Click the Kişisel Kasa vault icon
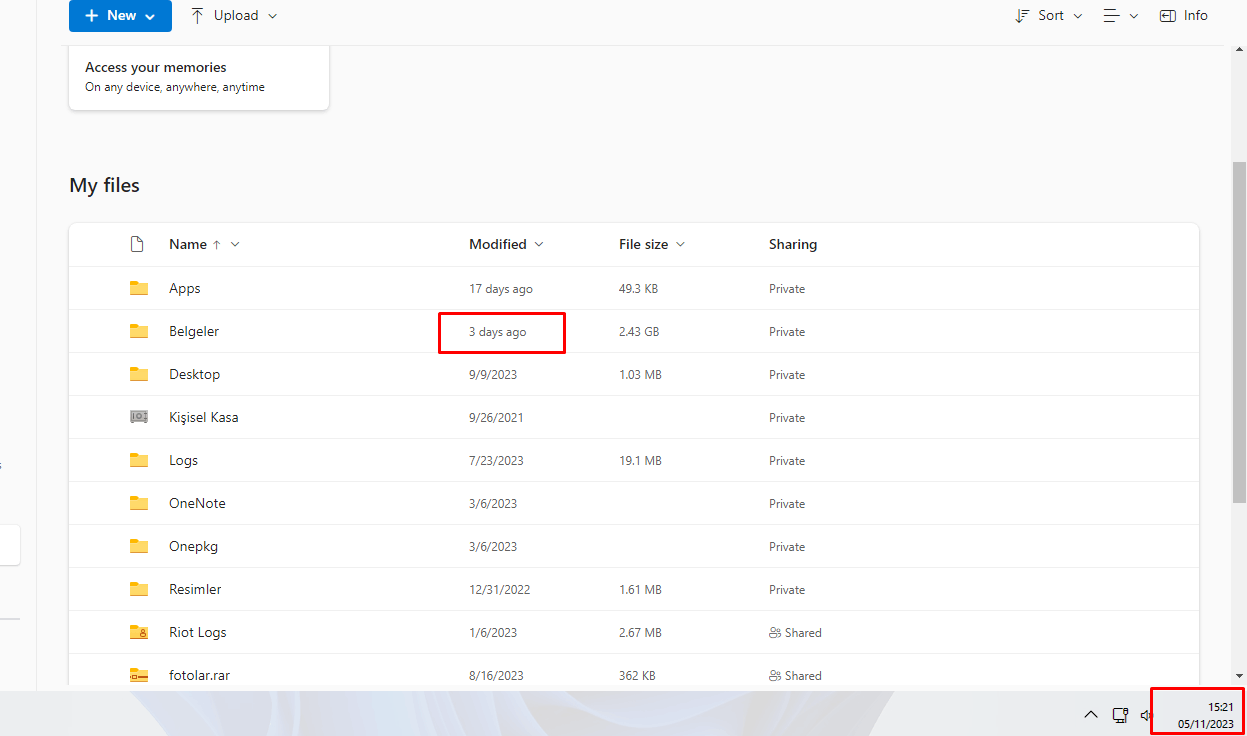Screen dimensions: 1247x736 [139, 417]
